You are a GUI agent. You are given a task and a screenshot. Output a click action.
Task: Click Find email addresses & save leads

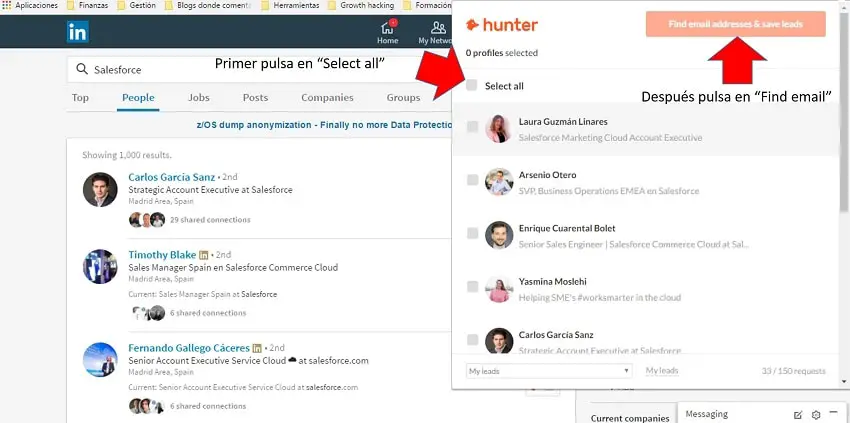tap(736, 24)
